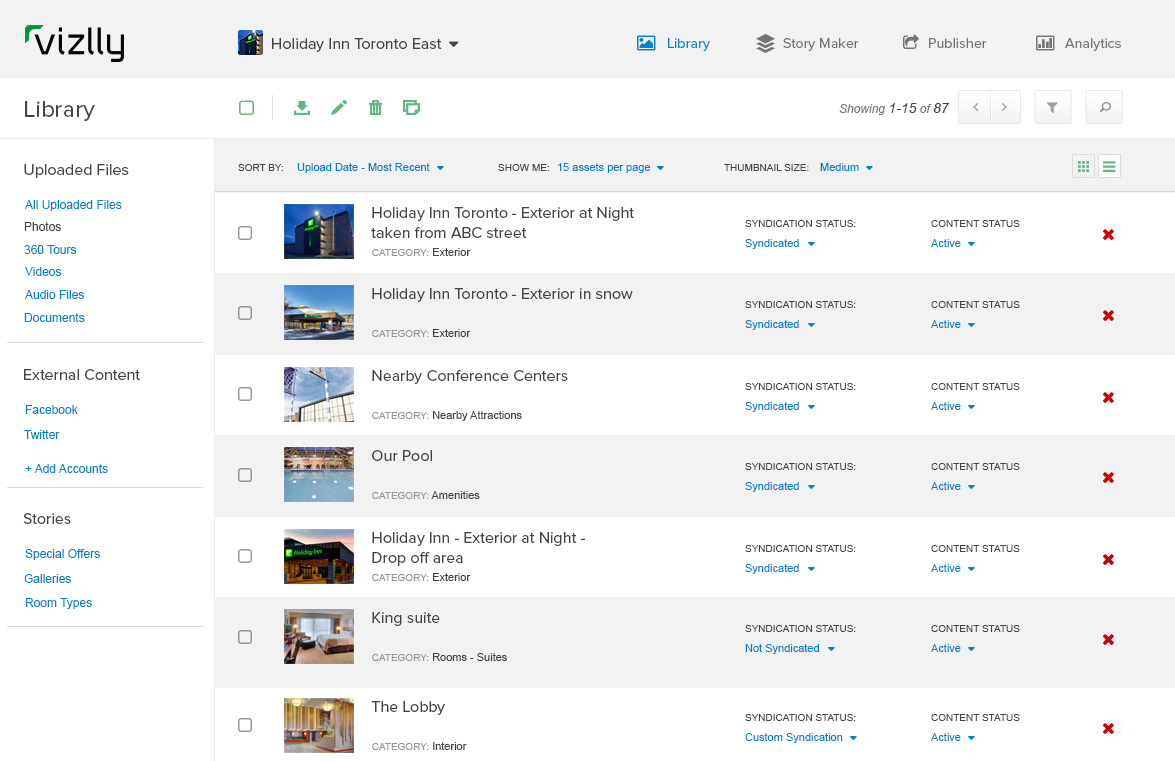
Task: Open the search magnifier button
Action: click(1105, 107)
